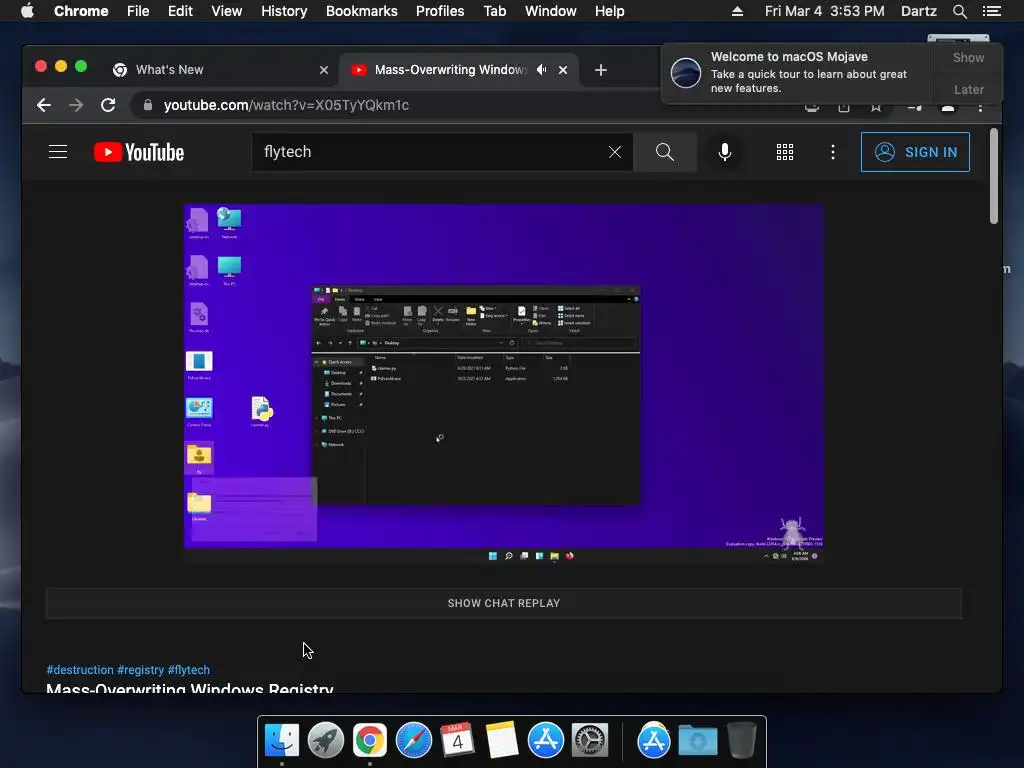The height and width of the screenshot is (768, 1024).
Task: Open the Downloads folder in Dock
Action: (697, 741)
